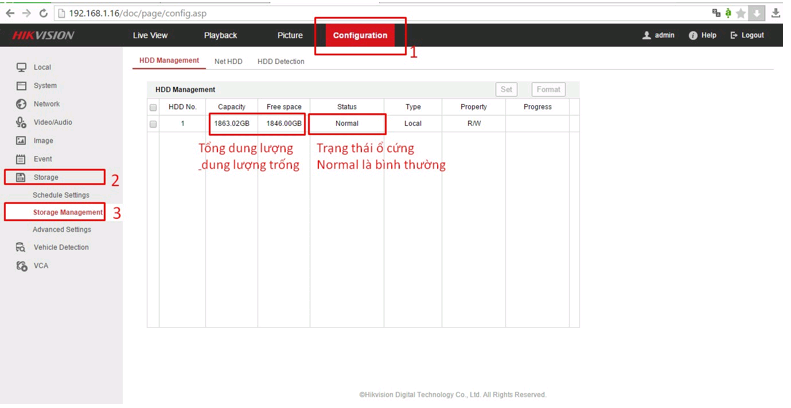Click the Image icon in sidebar

pos(21,141)
